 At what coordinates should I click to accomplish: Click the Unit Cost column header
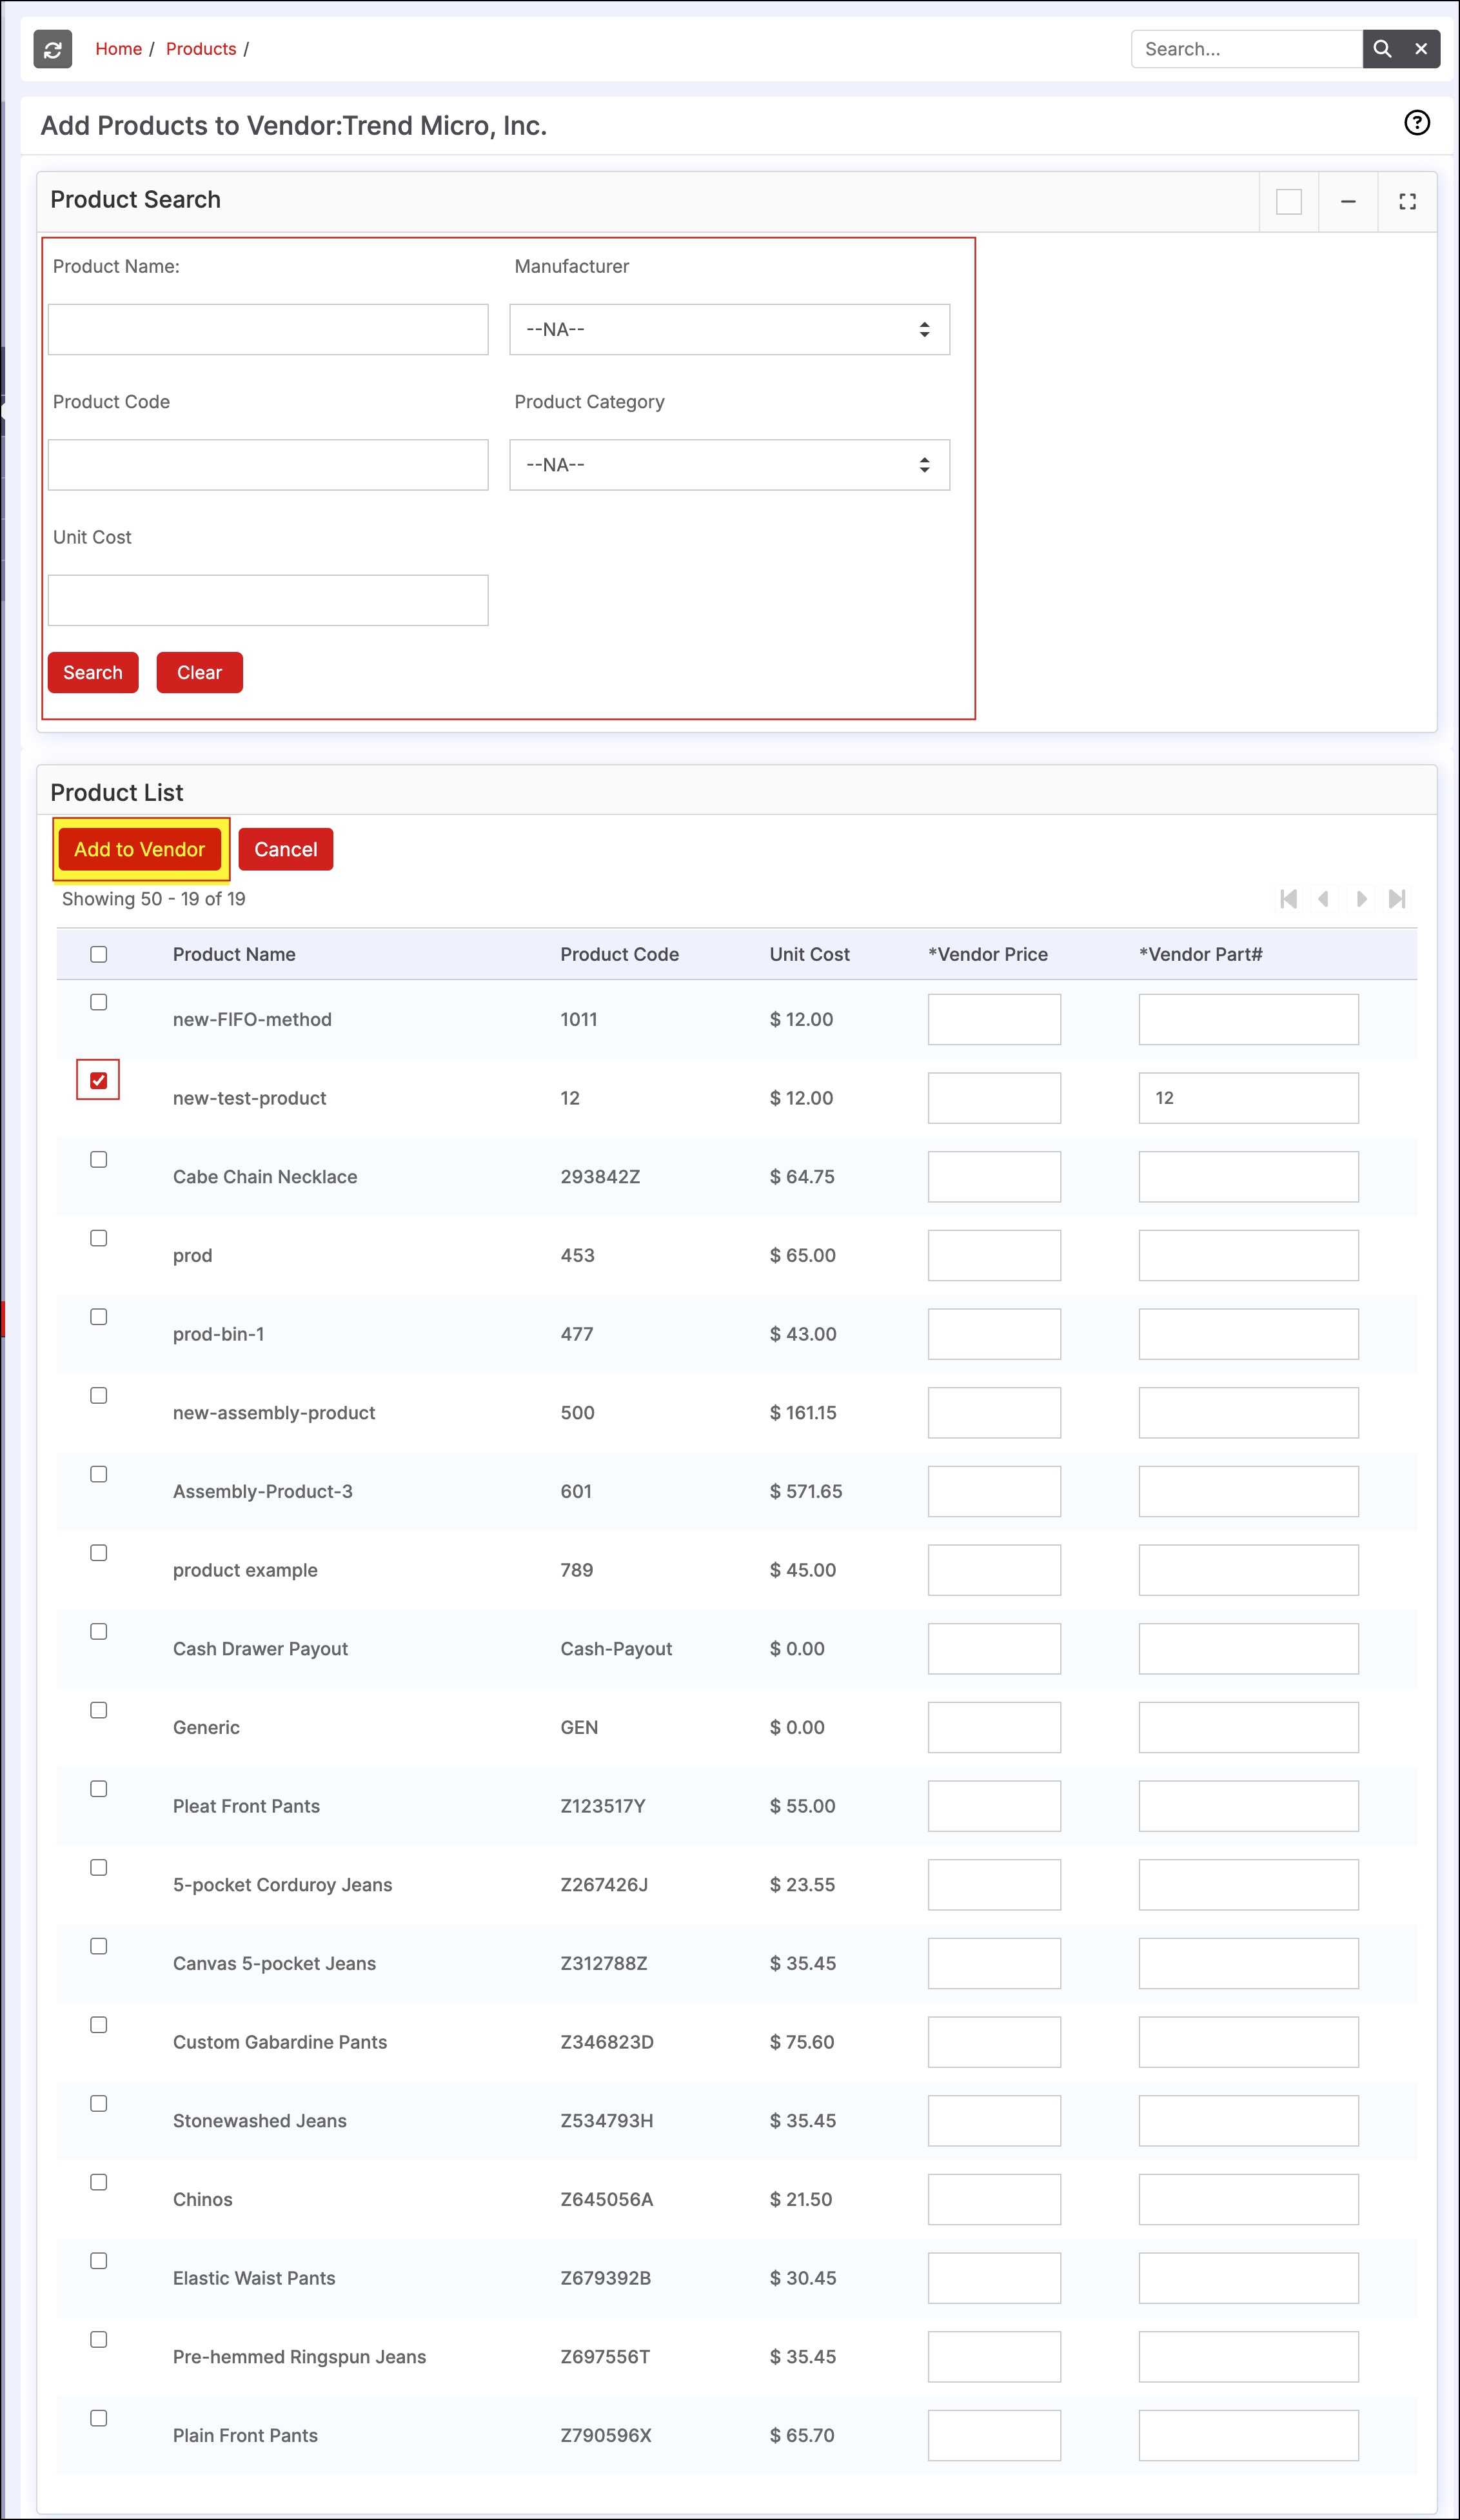tap(809, 954)
